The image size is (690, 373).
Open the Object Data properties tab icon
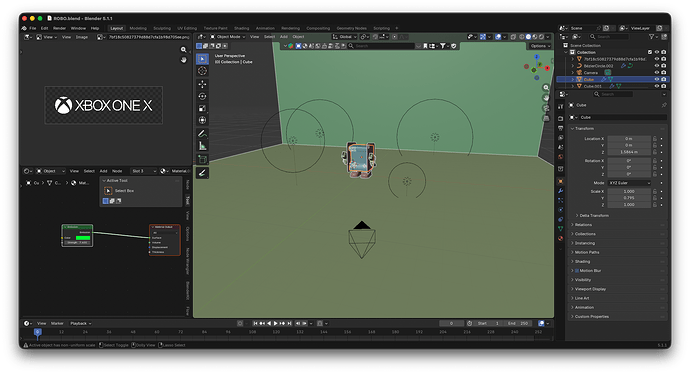tap(561, 228)
